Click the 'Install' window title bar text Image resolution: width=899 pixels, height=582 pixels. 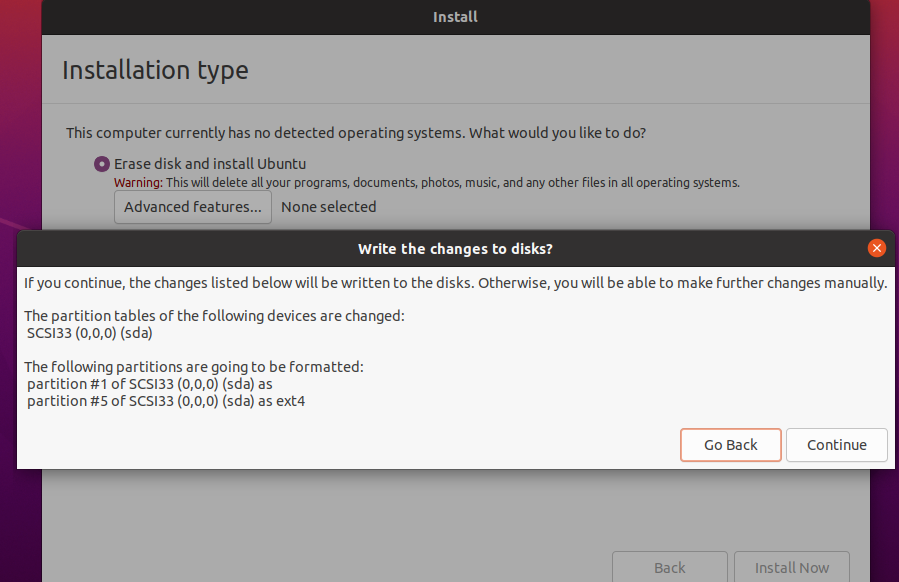455,17
